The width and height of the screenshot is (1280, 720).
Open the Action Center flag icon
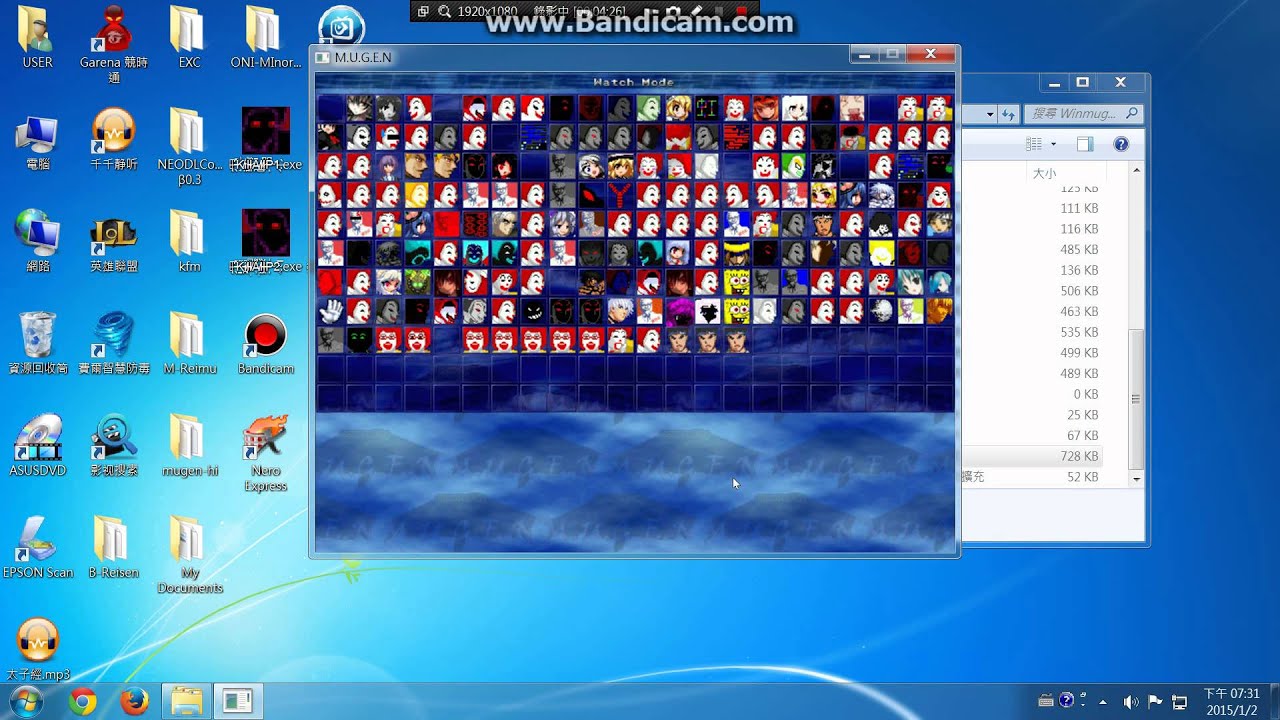[x=1155, y=702]
